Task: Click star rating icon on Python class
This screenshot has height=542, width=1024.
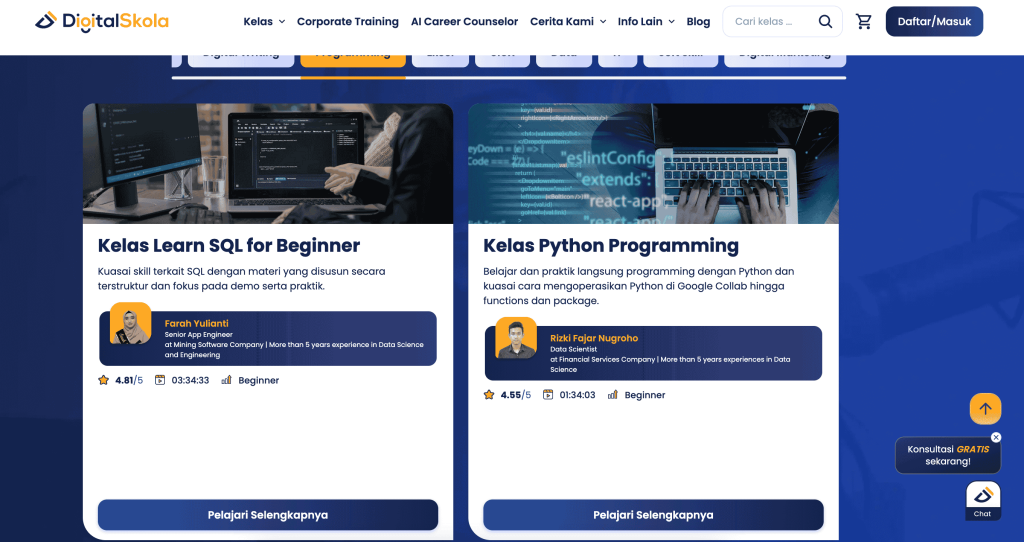Action: tap(488, 394)
